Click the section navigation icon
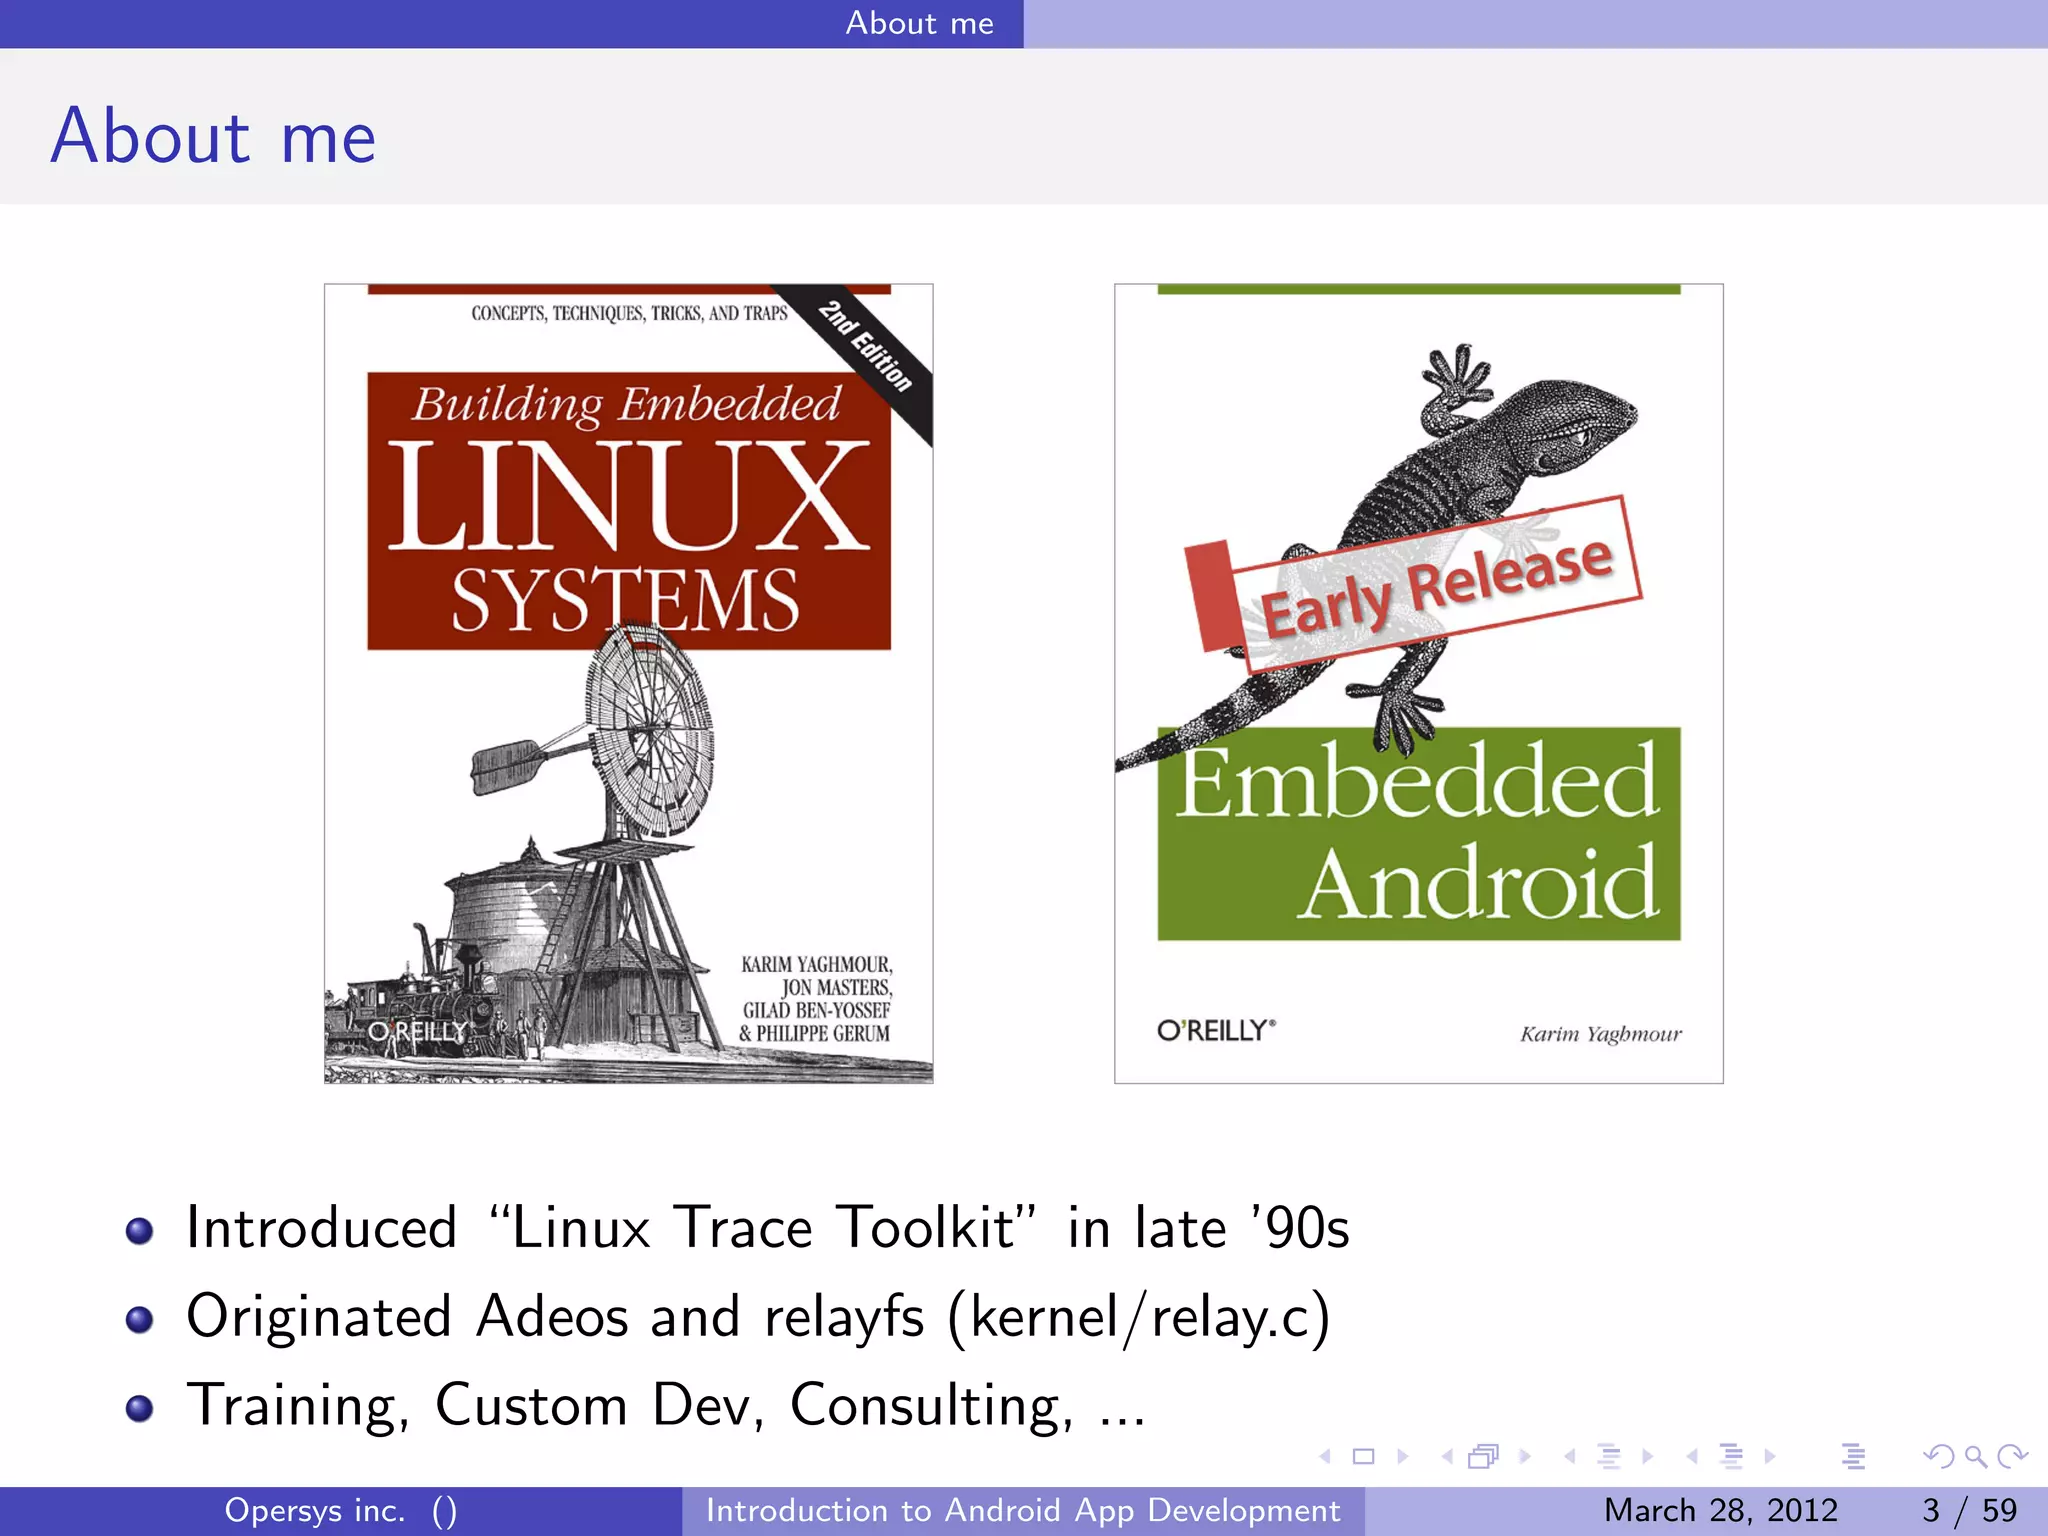2048x1536 pixels. coord(1731,1457)
